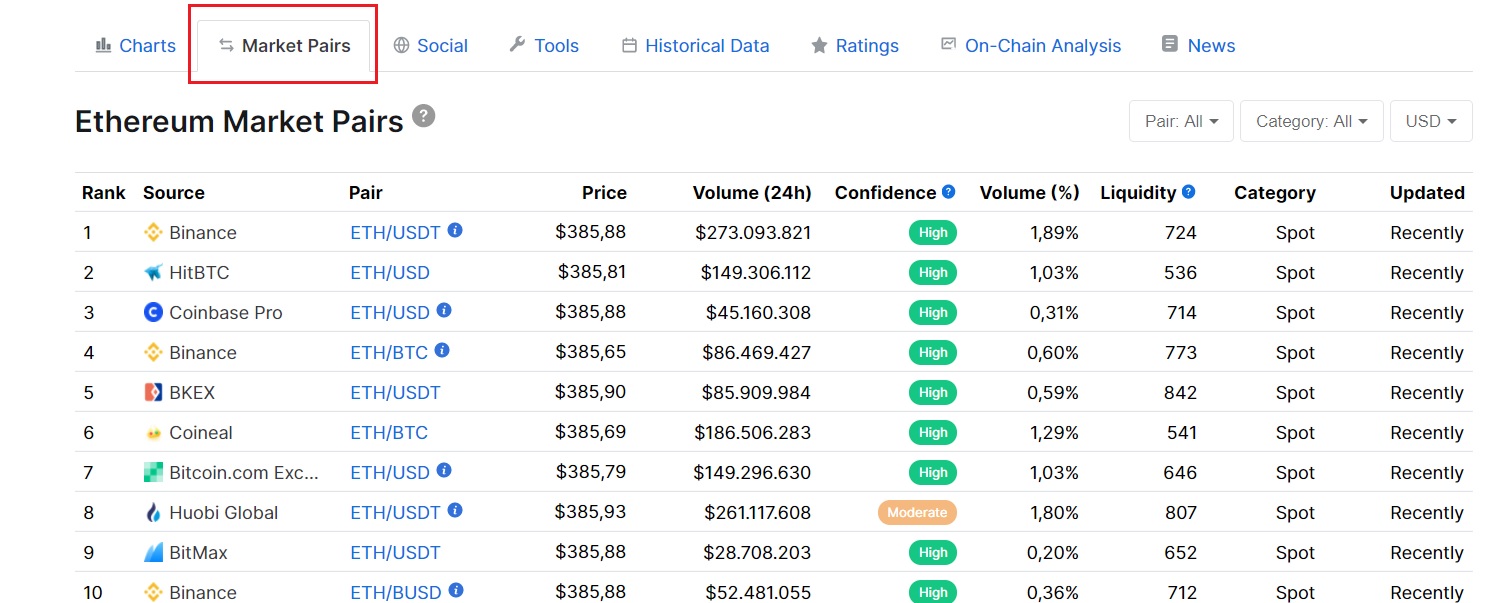Select the volume value $273.093.821

(753, 233)
